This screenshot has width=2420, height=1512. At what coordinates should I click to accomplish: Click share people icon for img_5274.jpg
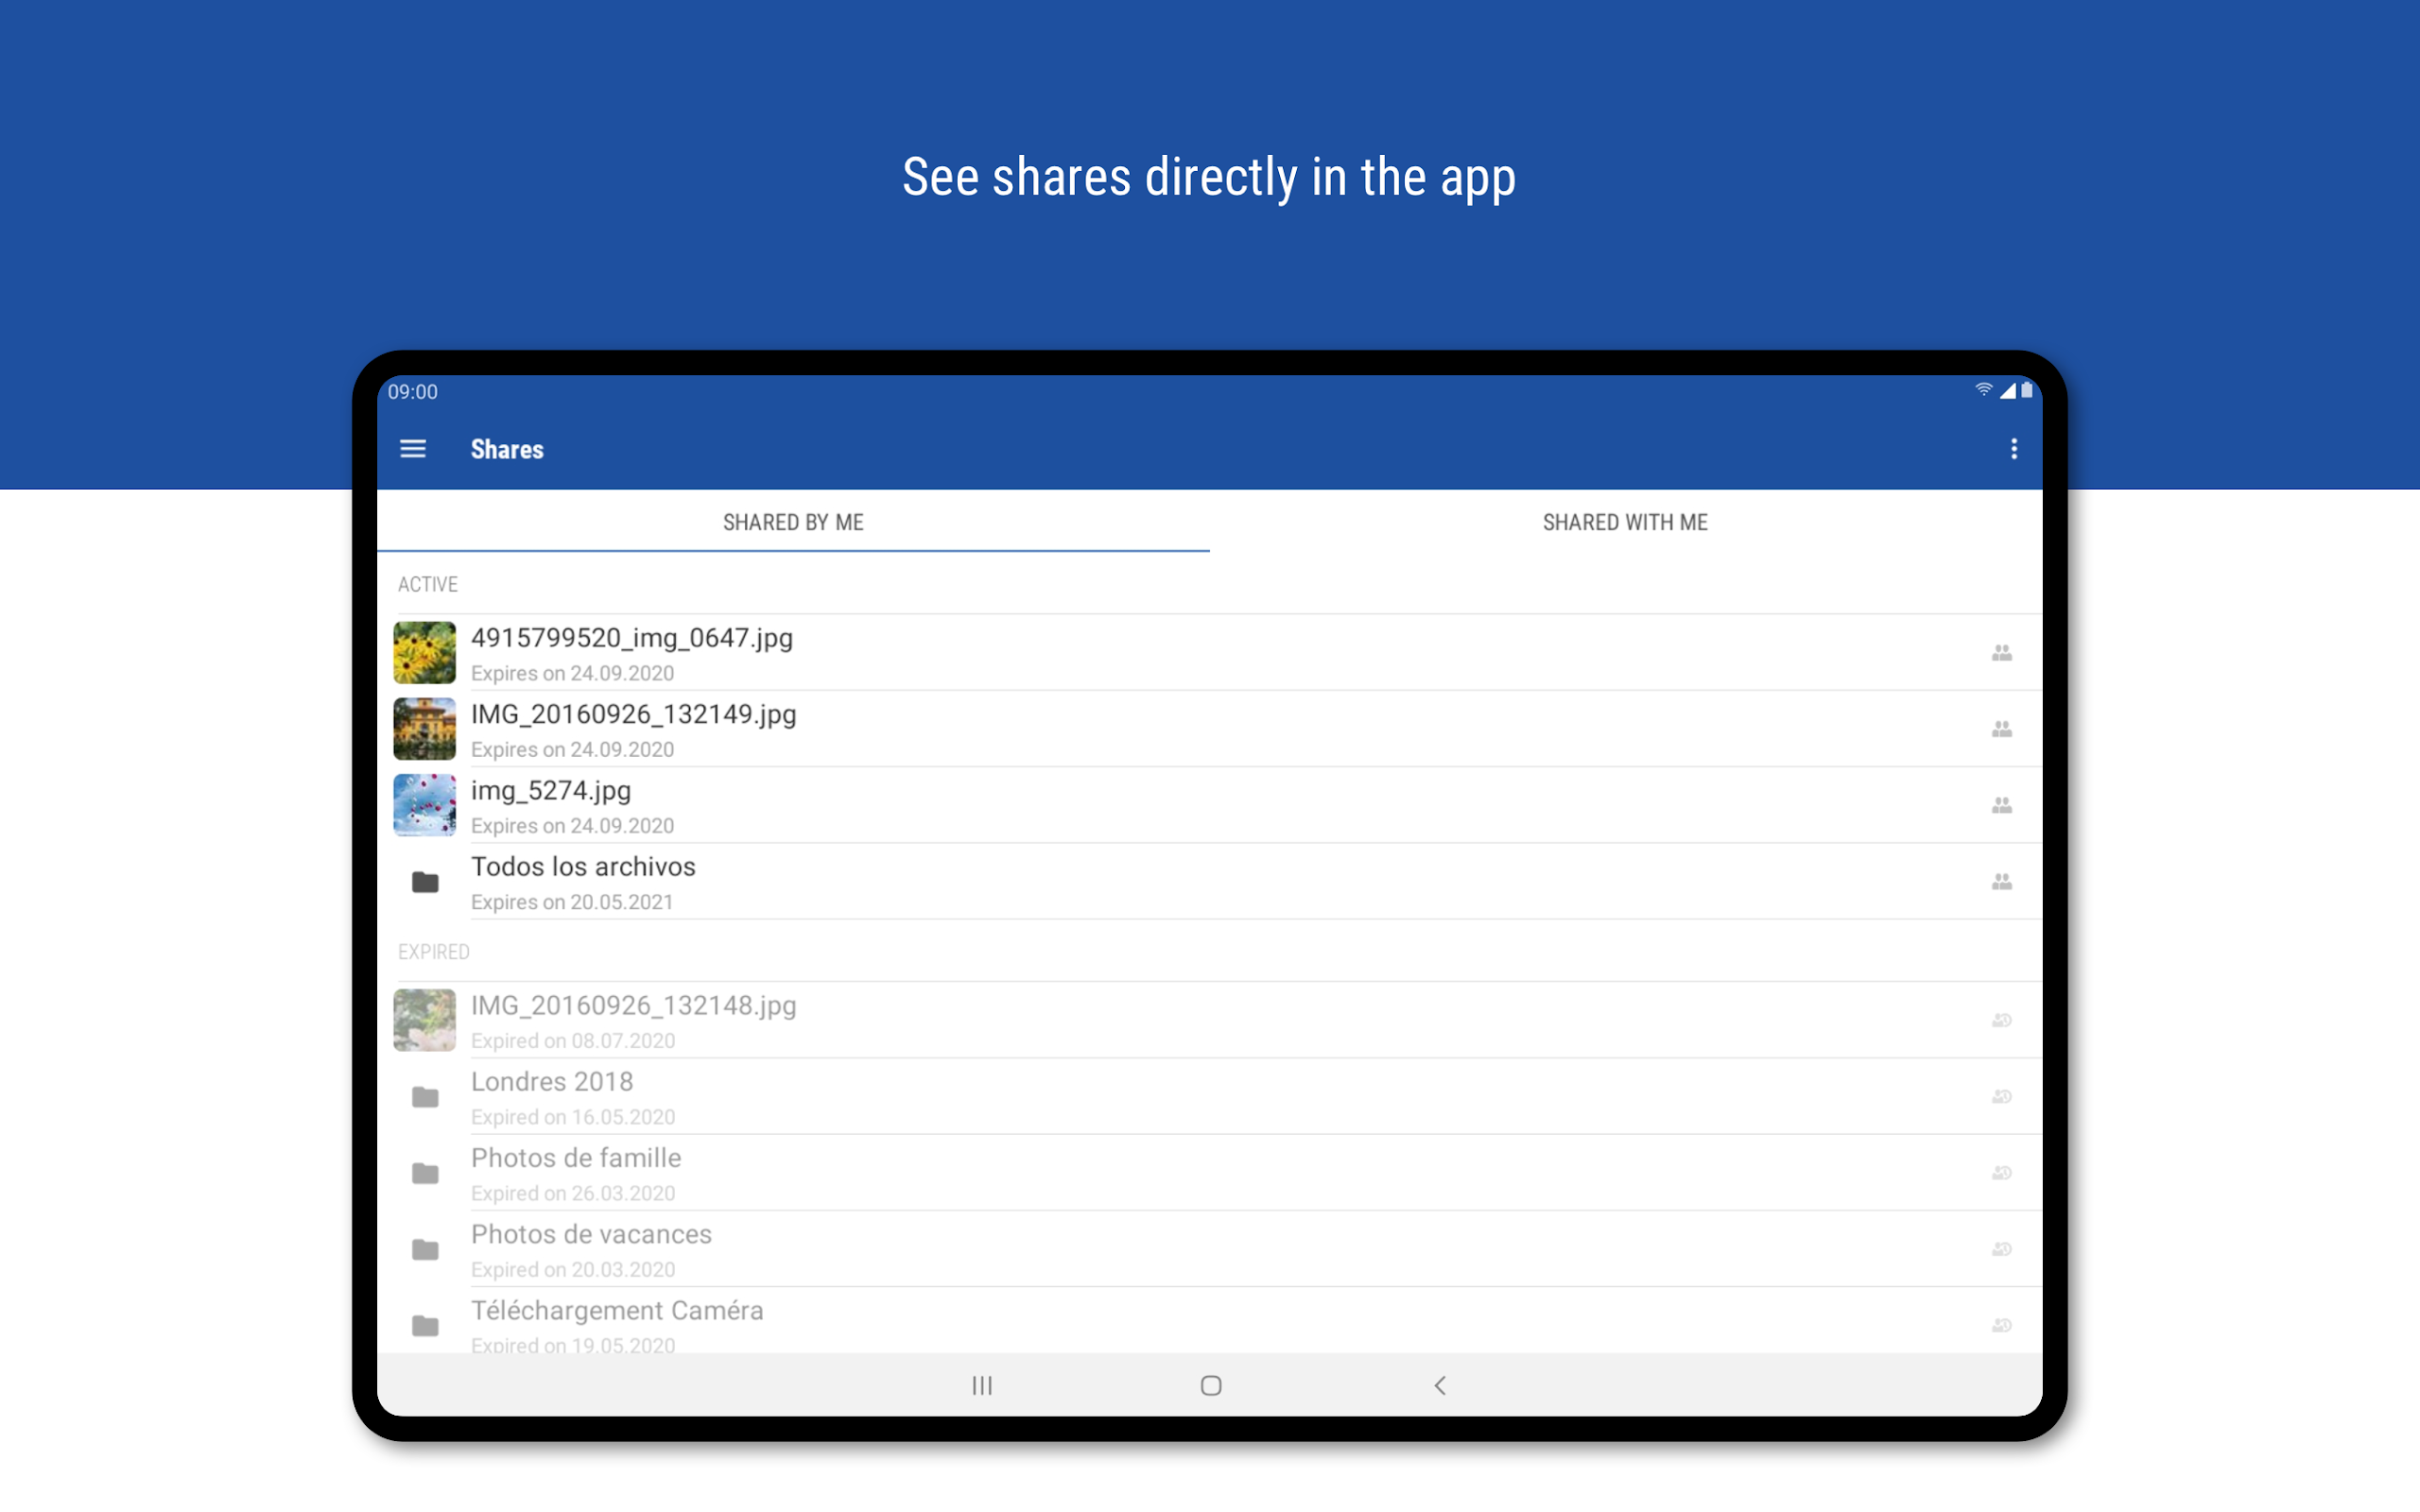[x=2001, y=805]
